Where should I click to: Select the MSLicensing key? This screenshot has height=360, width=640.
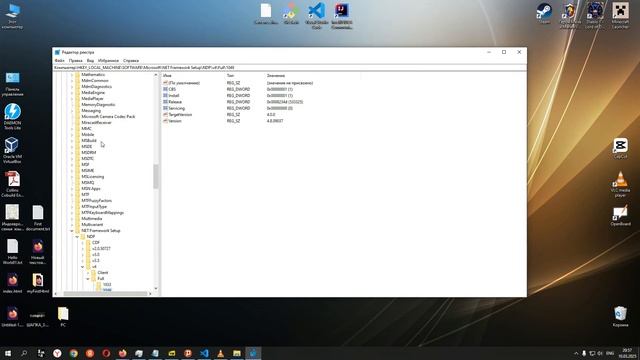pyautogui.click(x=93, y=176)
